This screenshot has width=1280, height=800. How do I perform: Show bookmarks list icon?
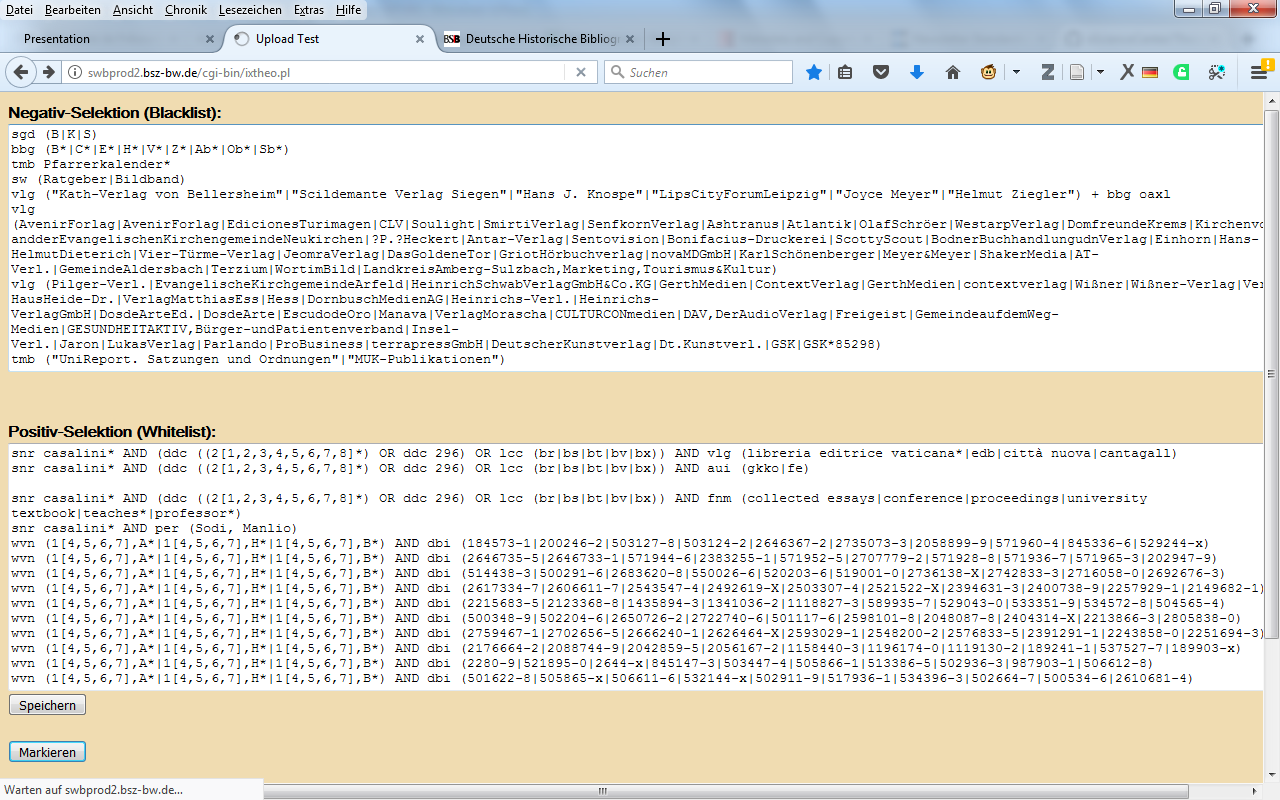pos(845,72)
